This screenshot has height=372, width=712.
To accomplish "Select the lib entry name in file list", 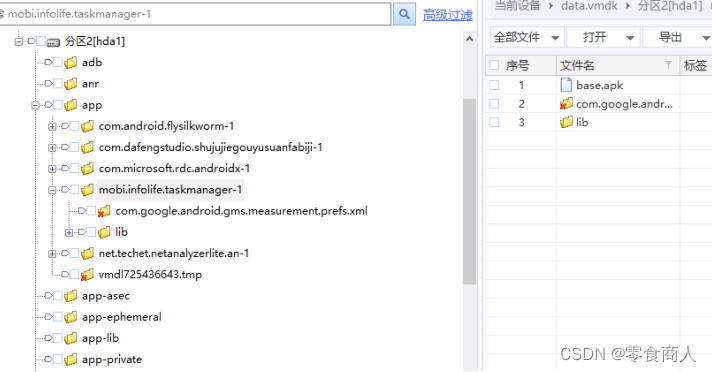I will click(x=582, y=122).
